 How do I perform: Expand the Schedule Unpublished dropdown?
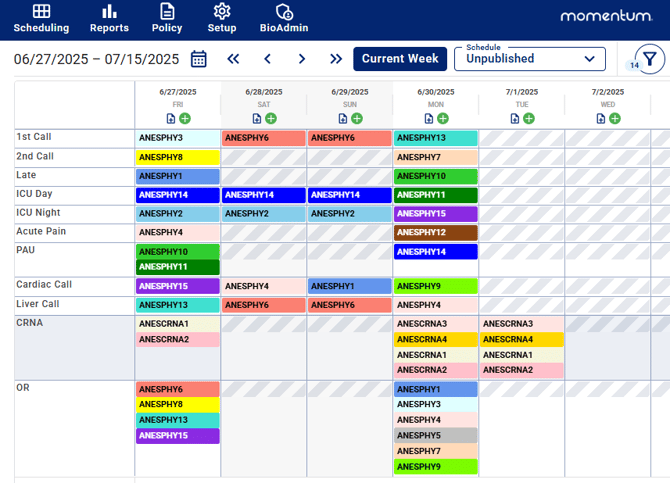pyautogui.click(x=530, y=59)
